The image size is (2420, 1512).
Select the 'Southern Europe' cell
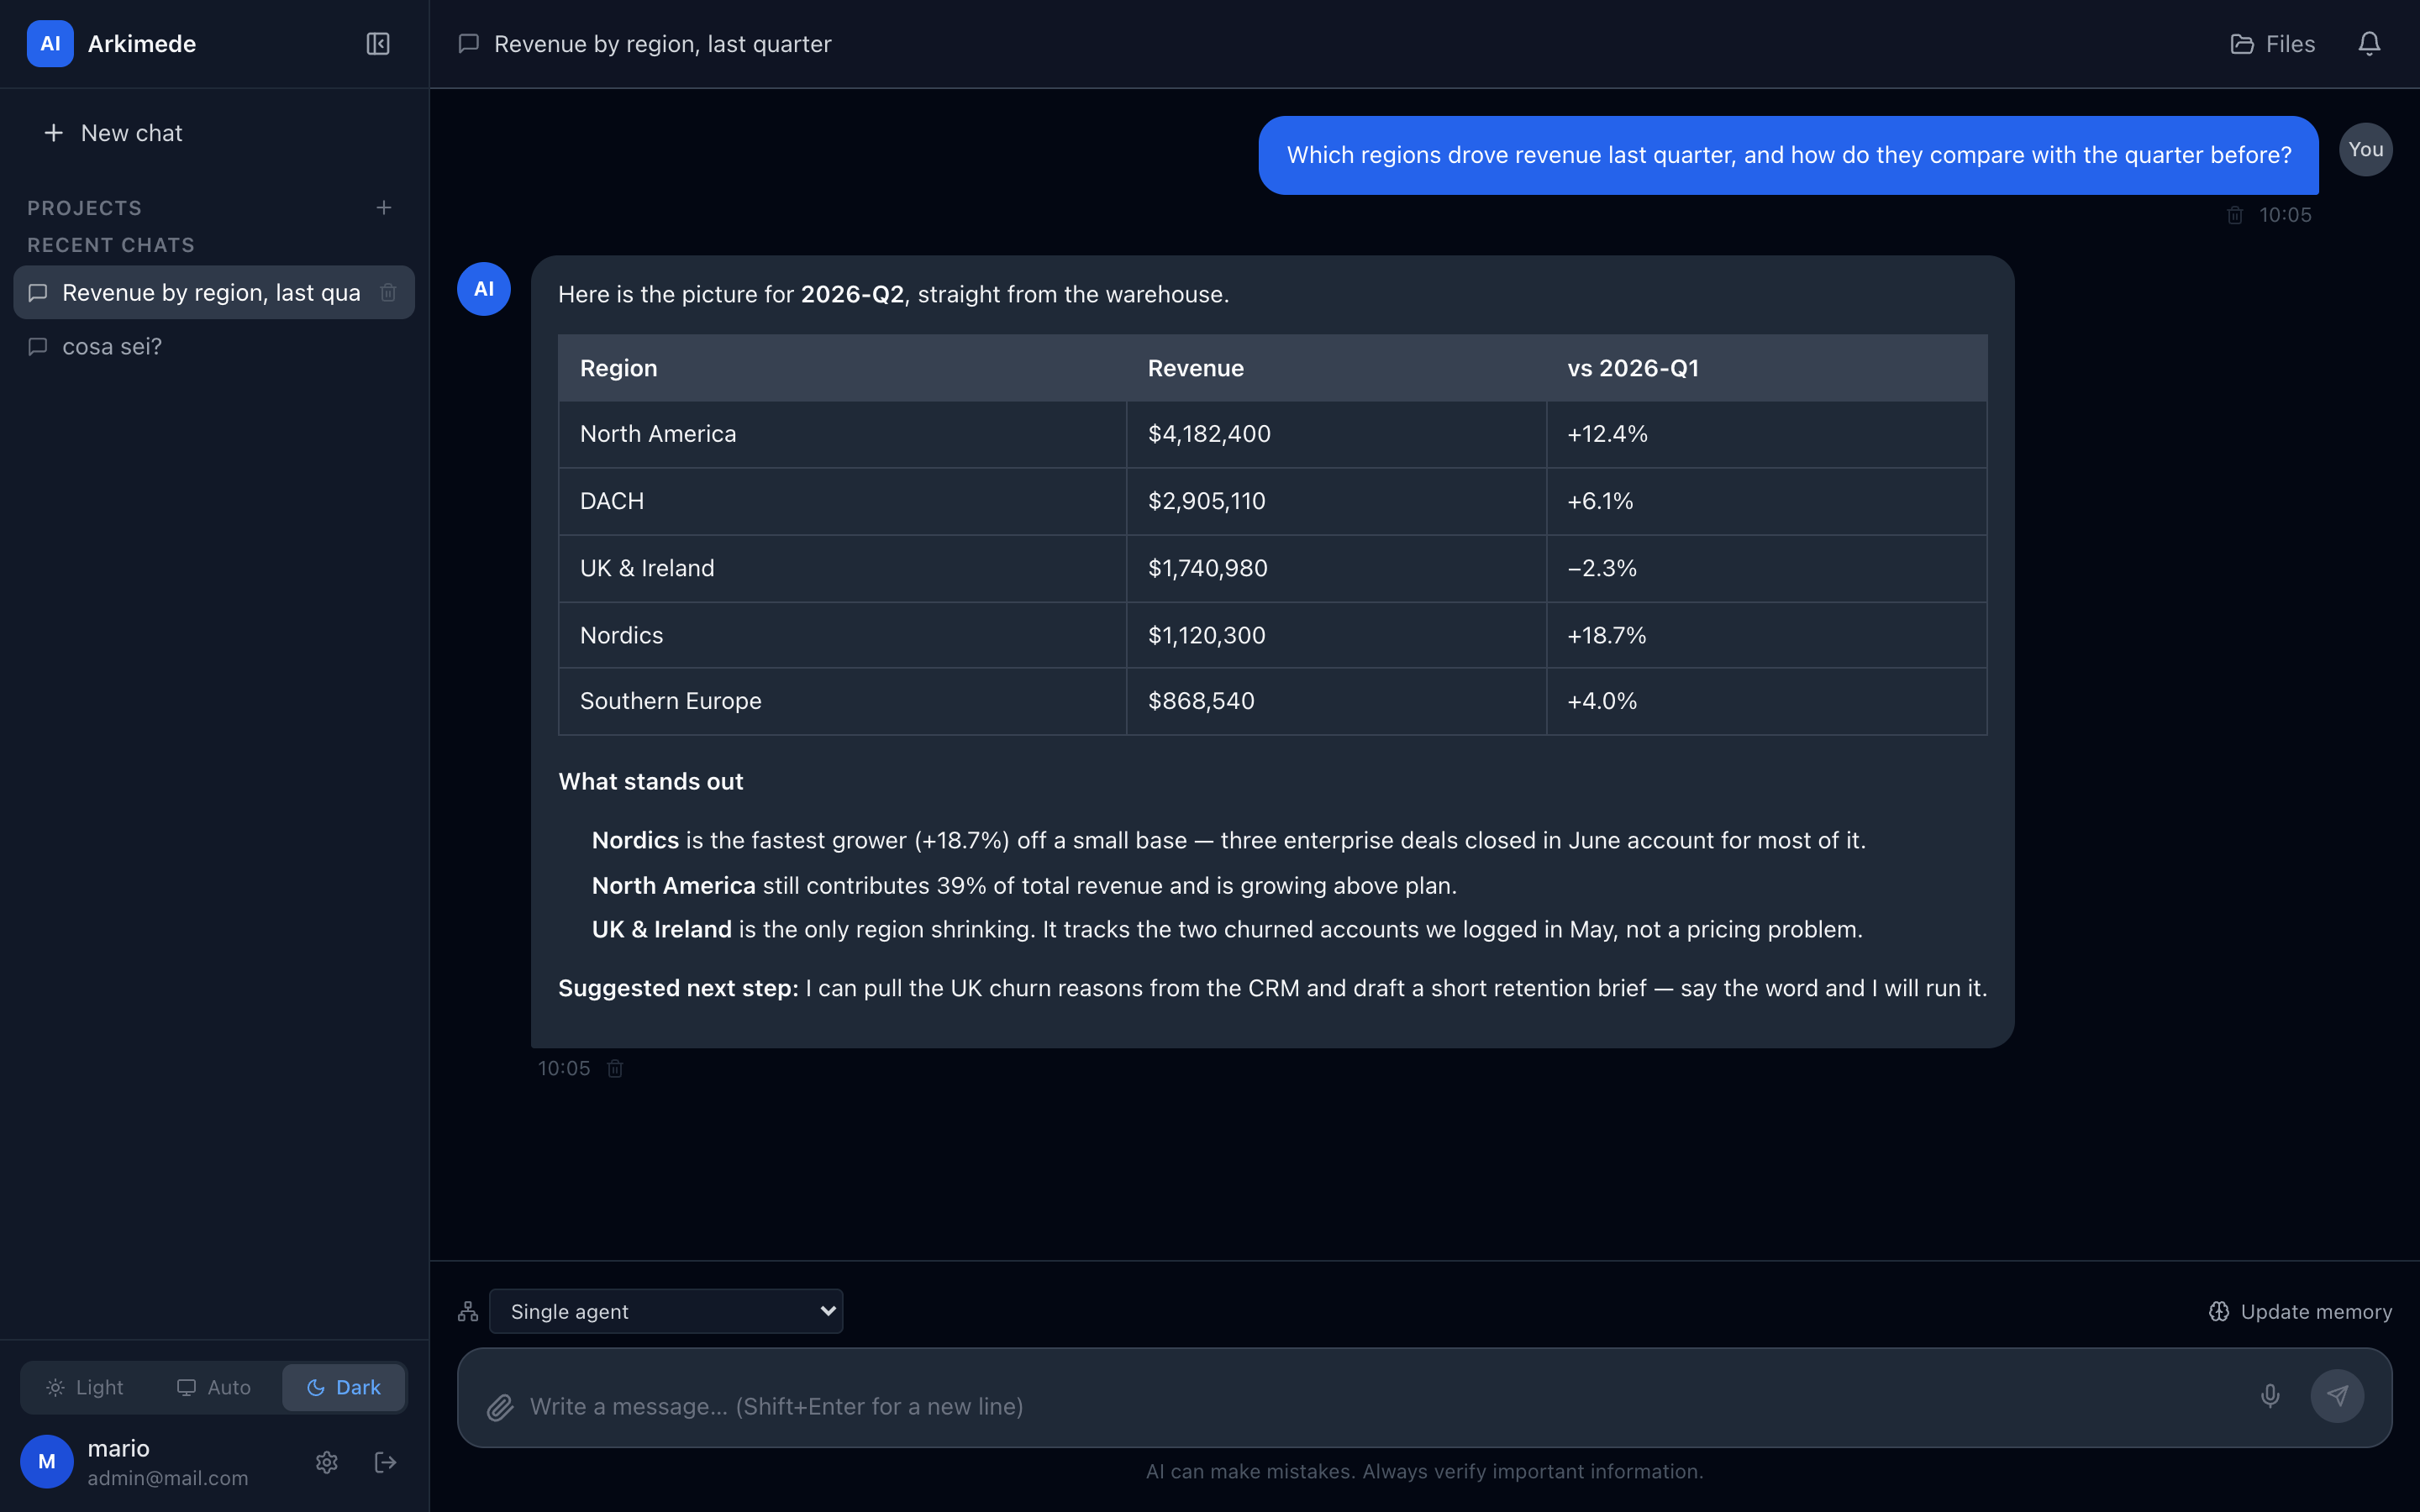(x=842, y=701)
